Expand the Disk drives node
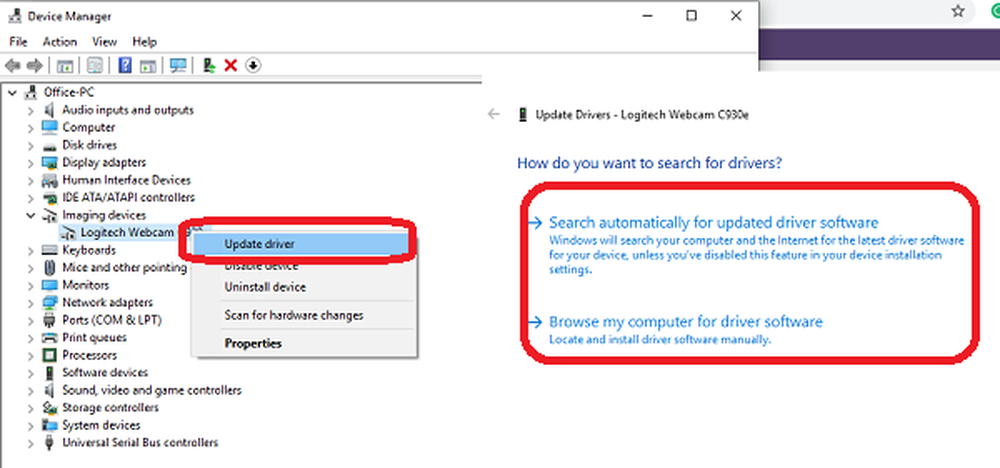Screen dimensions: 1000x468 click(31, 145)
